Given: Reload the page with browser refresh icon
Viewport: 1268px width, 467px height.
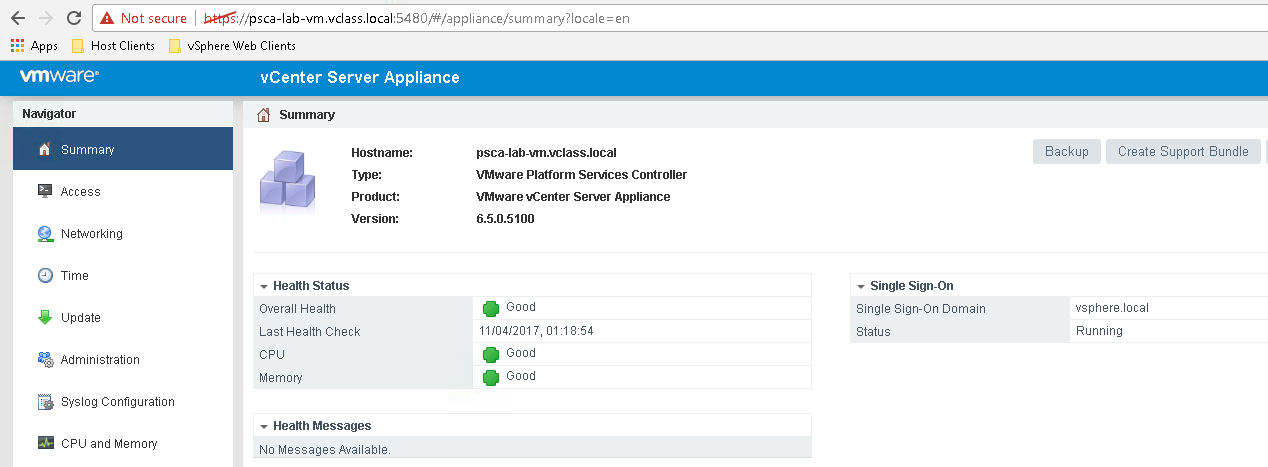Looking at the screenshot, I should coord(73,18).
